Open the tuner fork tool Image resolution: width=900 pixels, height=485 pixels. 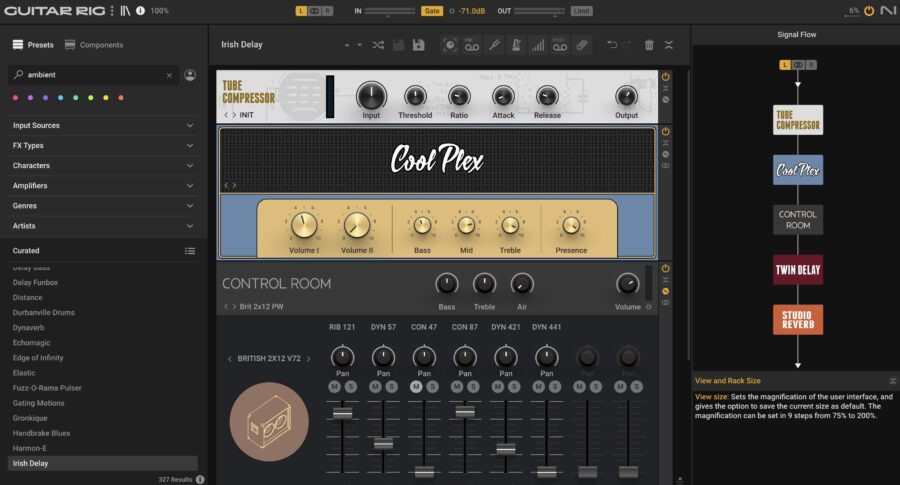(x=494, y=45)
